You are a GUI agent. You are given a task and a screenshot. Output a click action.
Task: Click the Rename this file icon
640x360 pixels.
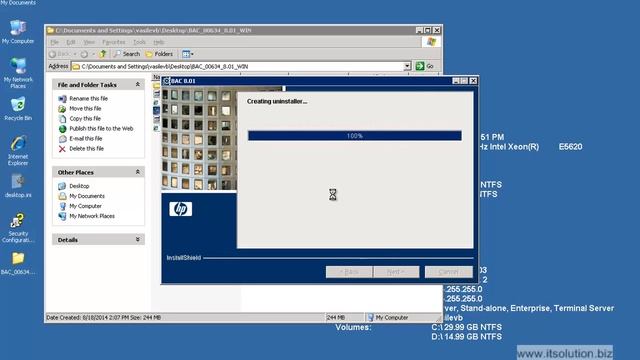point(62,98)
